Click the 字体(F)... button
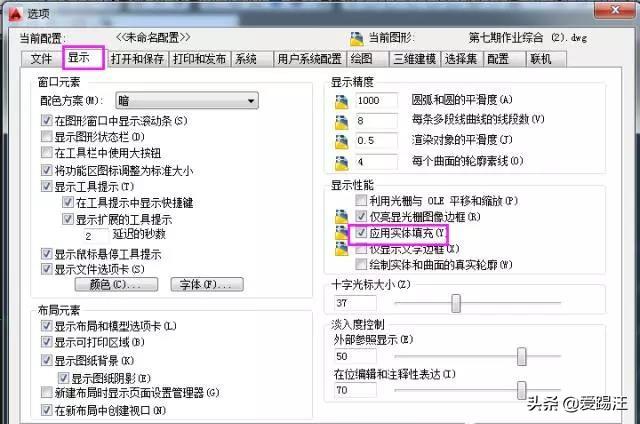This screenshot has height=424, width=640. 207,284
